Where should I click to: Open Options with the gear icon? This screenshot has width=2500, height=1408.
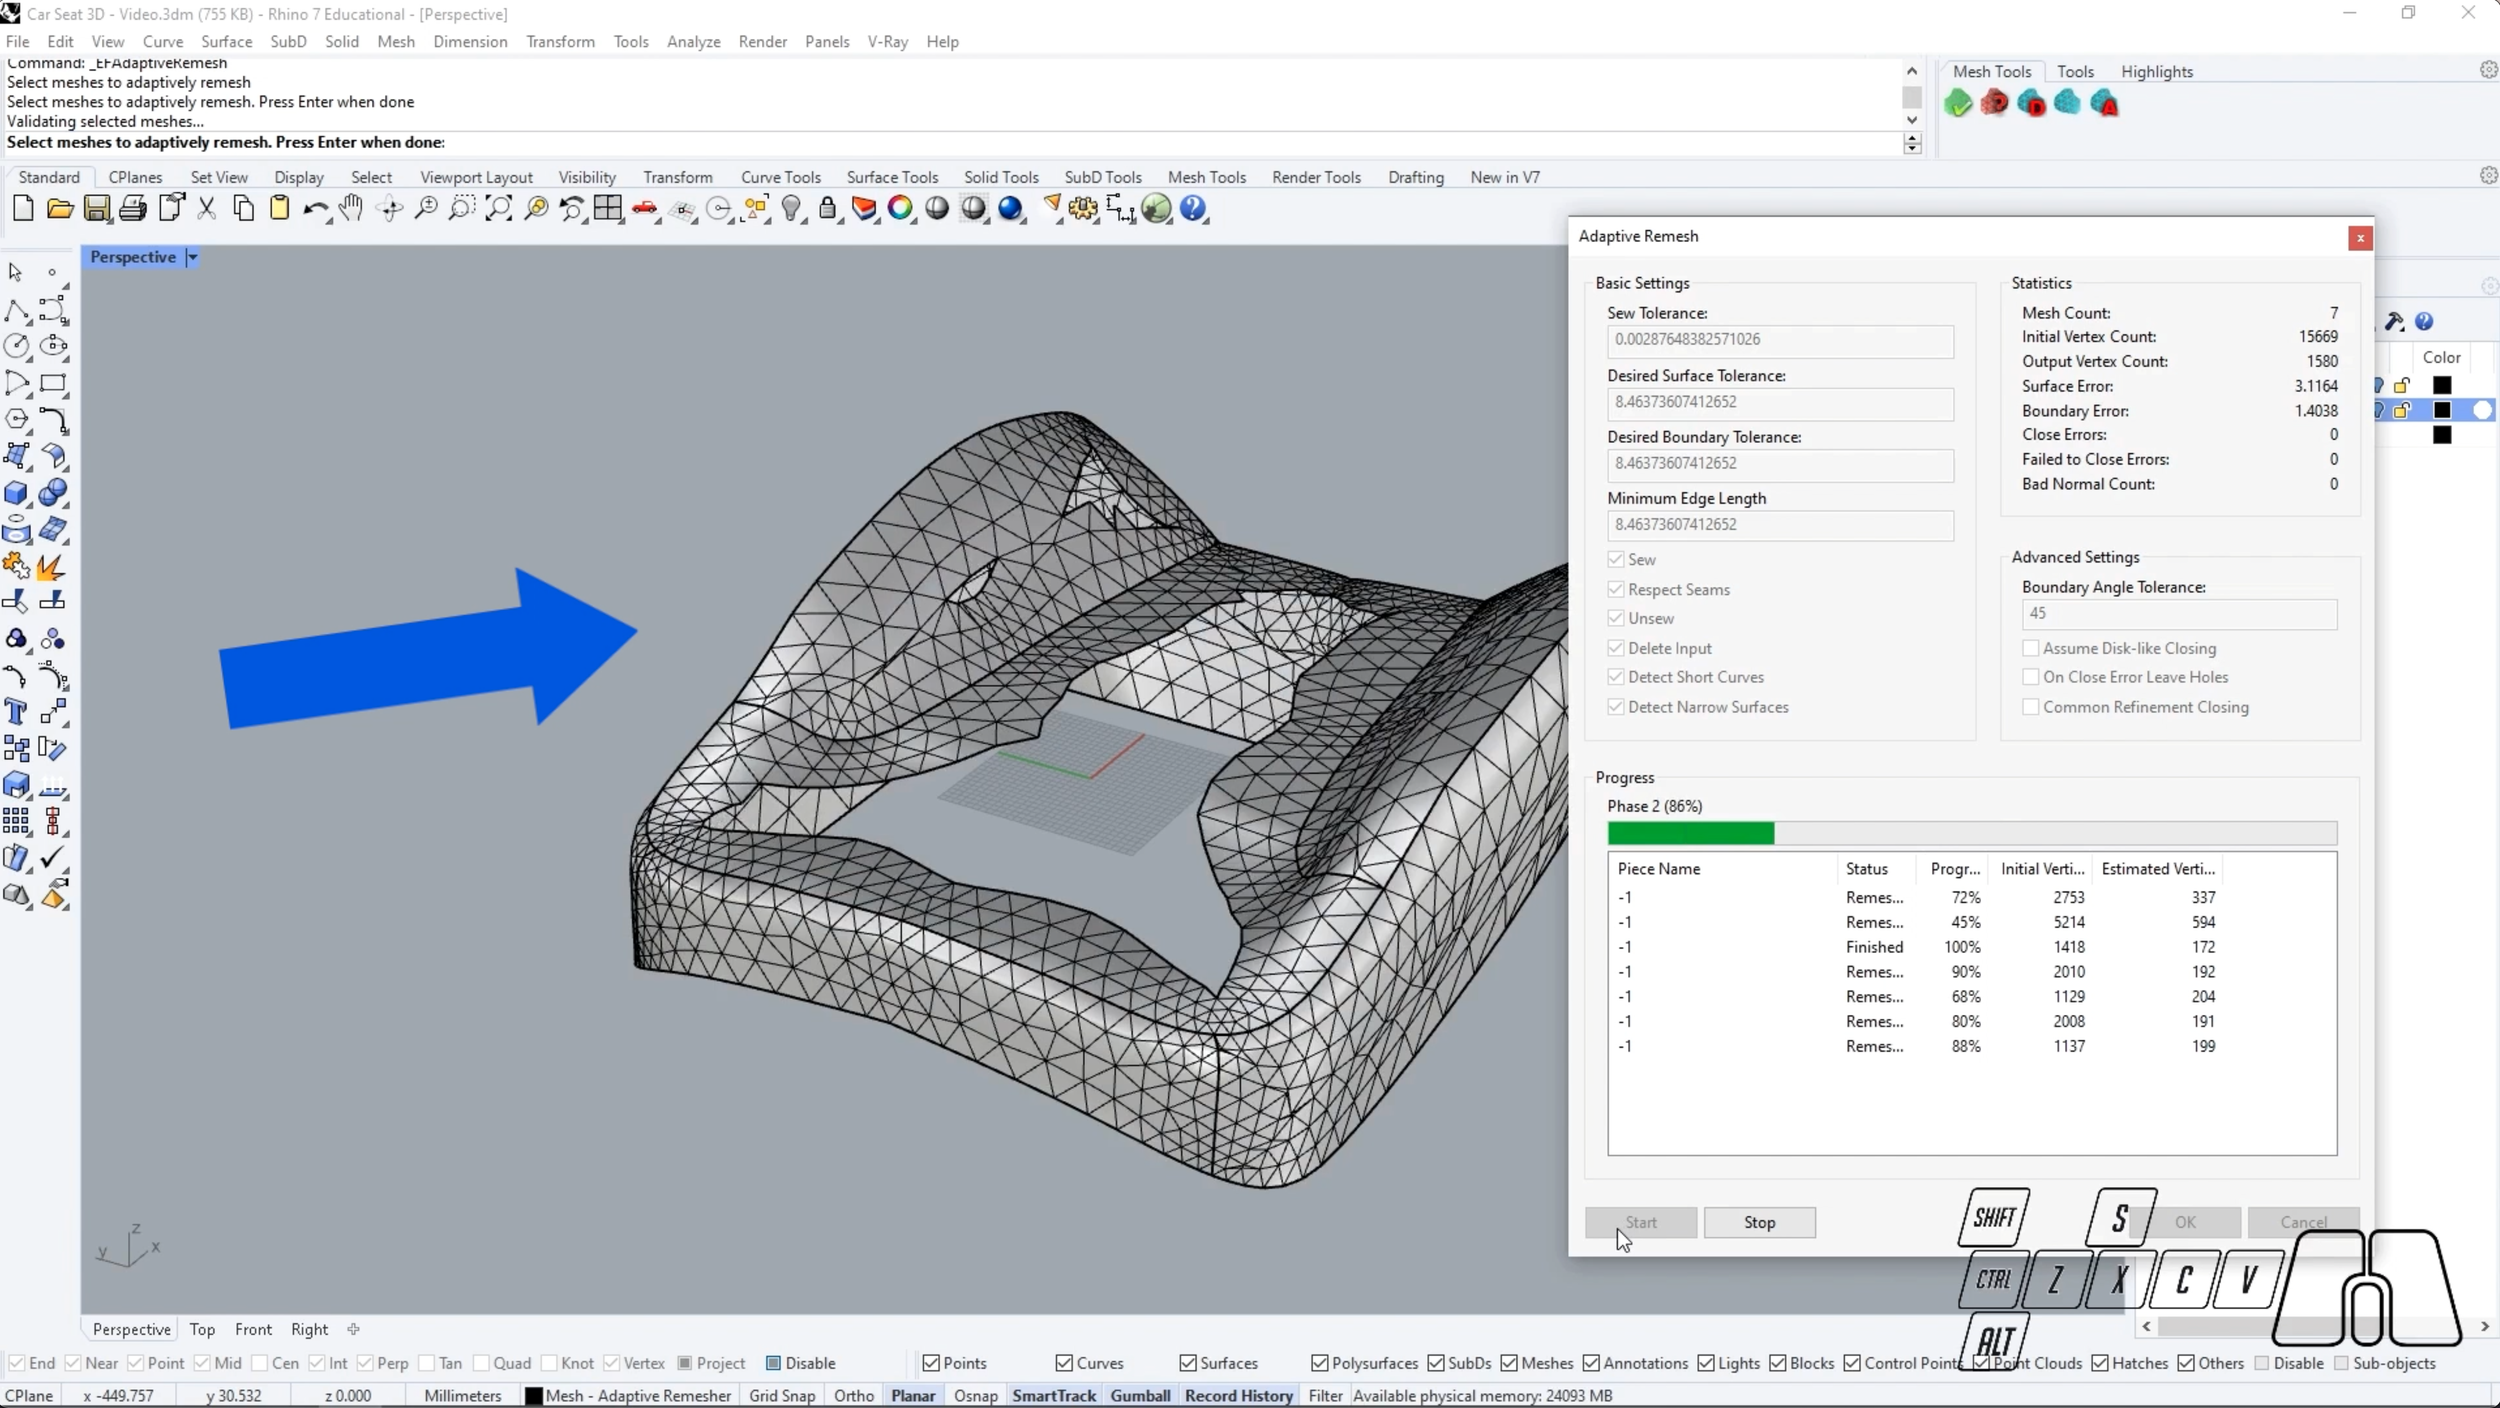1083,209
